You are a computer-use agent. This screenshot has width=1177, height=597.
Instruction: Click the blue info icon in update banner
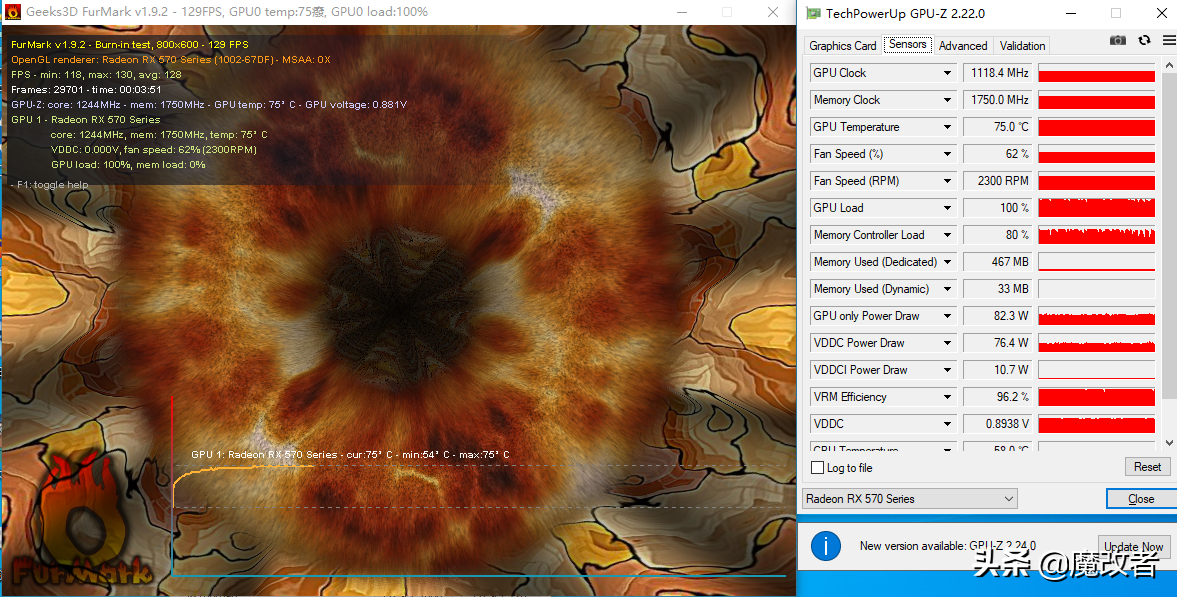tap(826, 546)
